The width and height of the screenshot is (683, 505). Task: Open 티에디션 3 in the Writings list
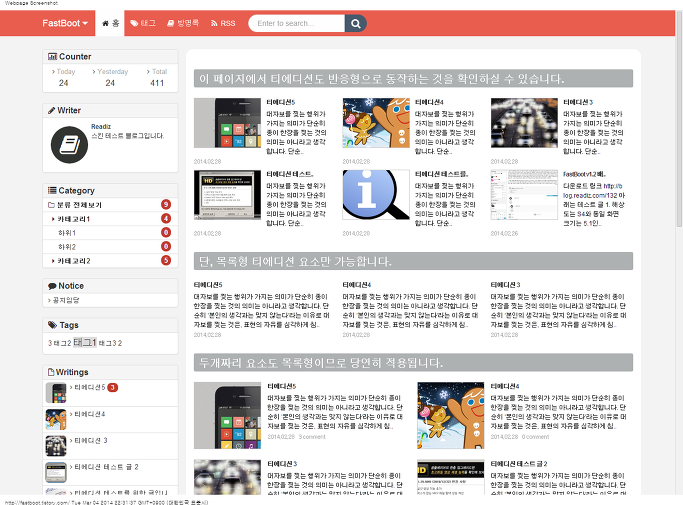(91, 441)
